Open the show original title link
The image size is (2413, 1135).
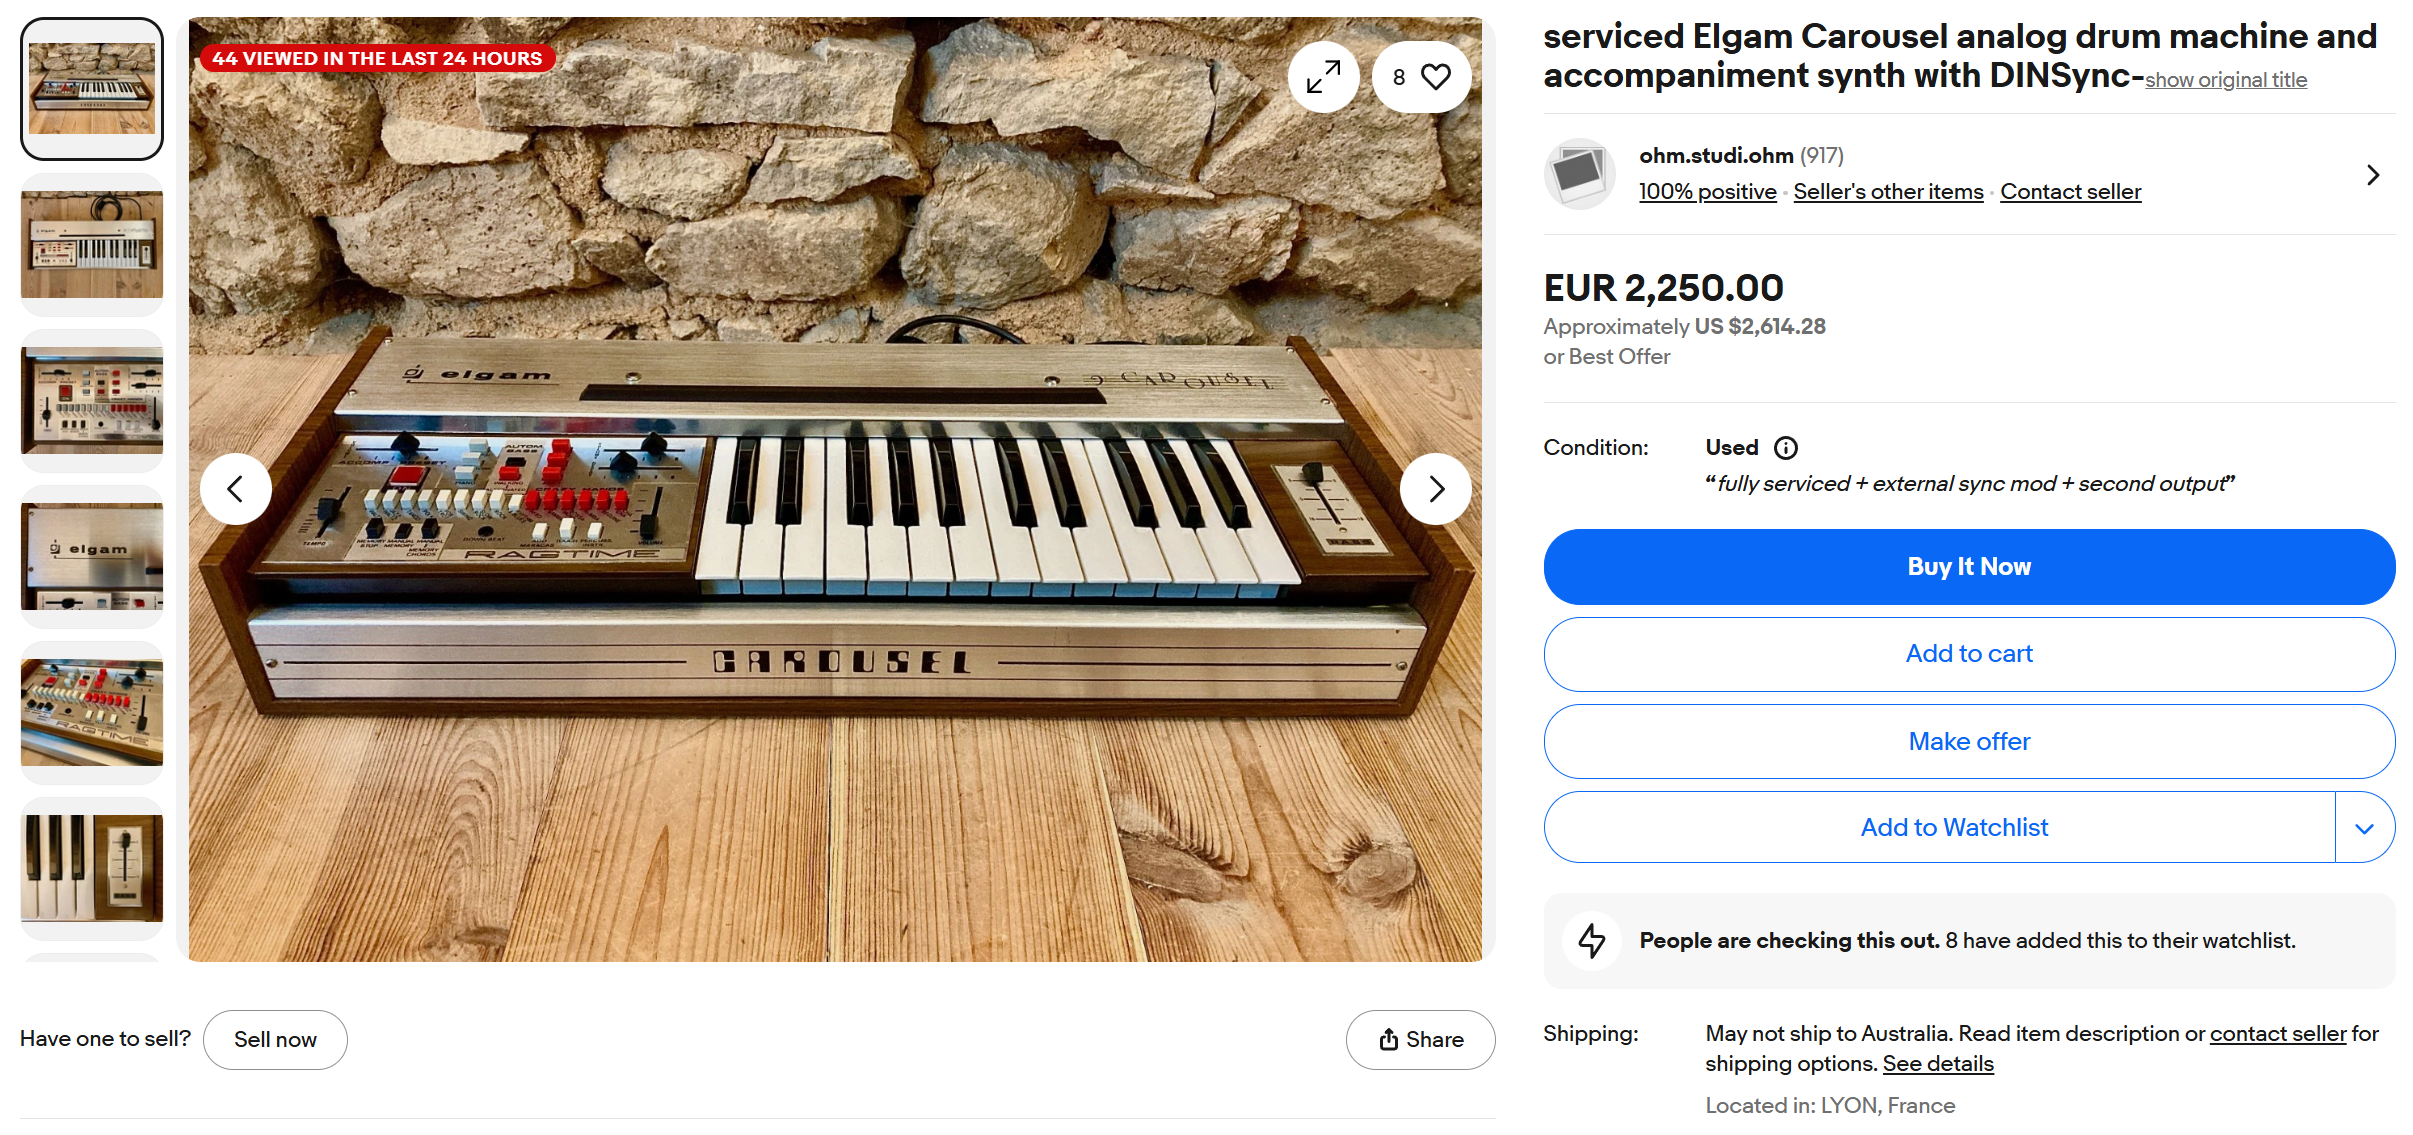(x=2225, y=80)
